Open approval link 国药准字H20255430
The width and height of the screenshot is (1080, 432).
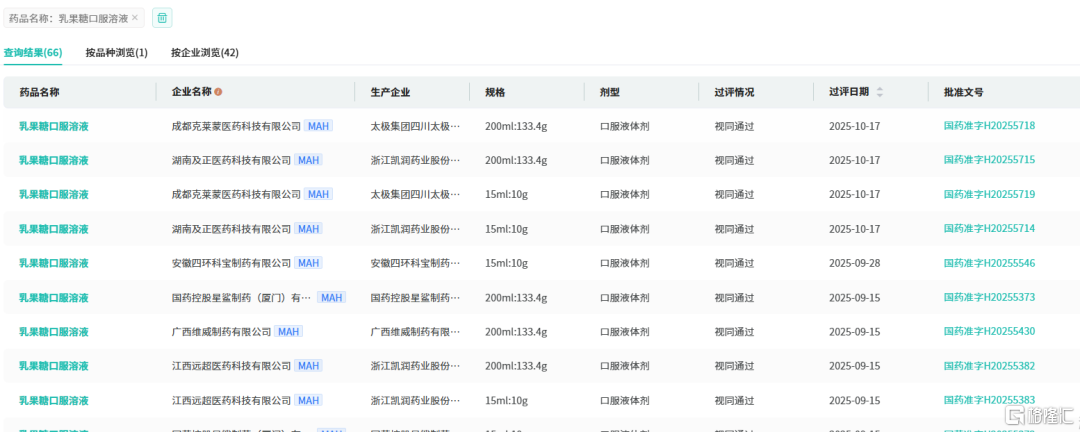(x=989, y=332)
